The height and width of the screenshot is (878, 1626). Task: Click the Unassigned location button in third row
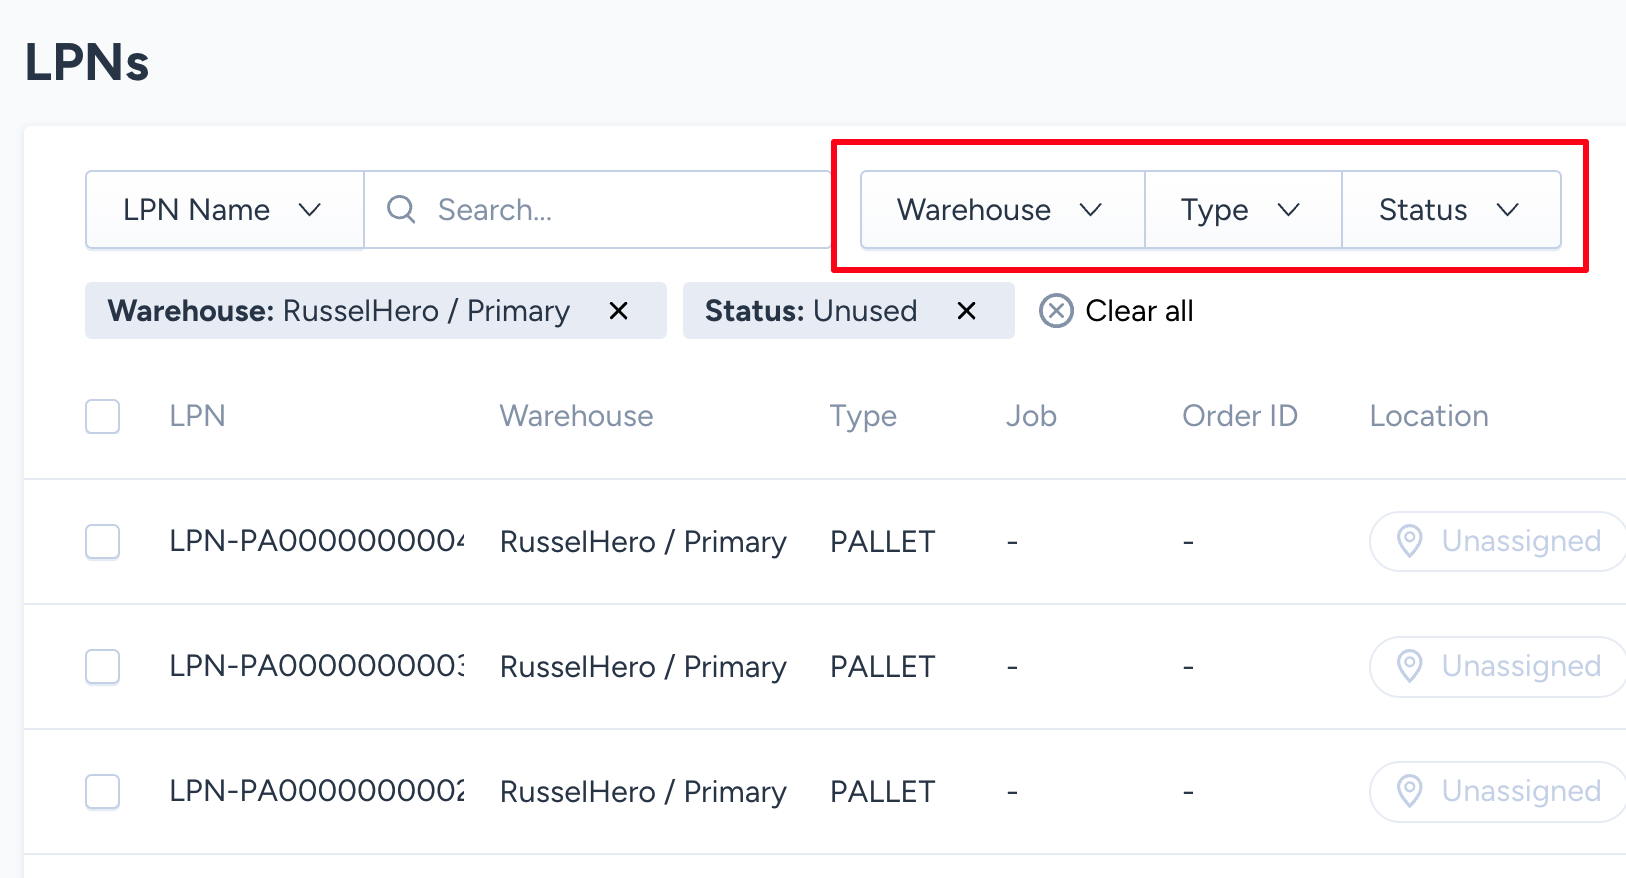1498,791
